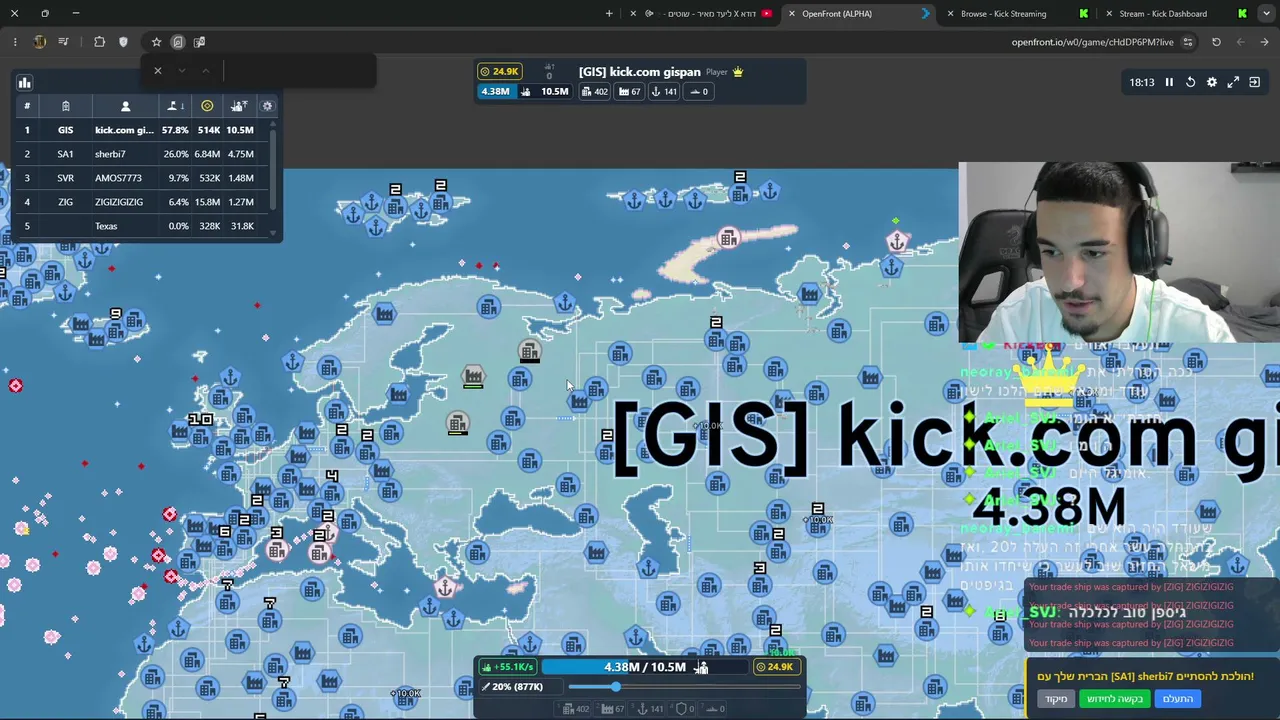The image size is (1280, 720).
Task: Select top leaderboard row kick.com gi...
Action: click(x=140, y=130)
